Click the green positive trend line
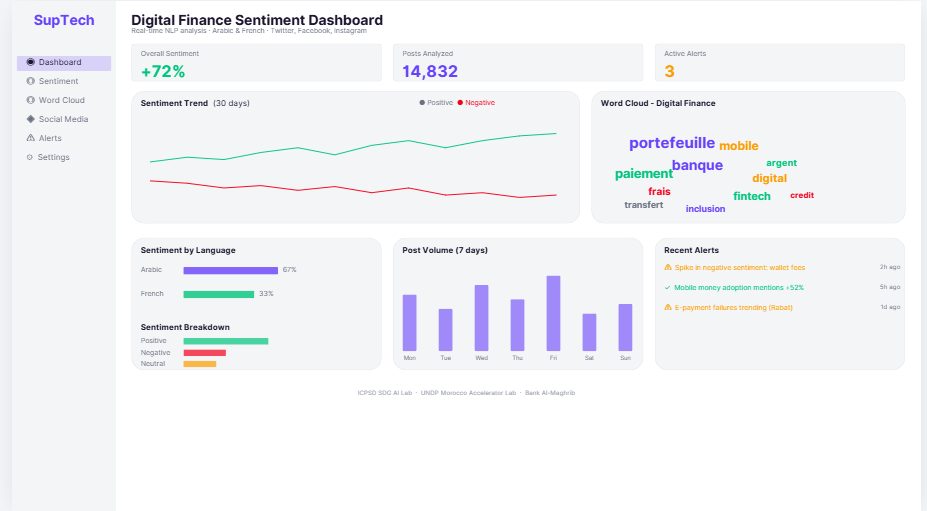Image resolution: width=927 pixels, height=511 pixels. 353,149
